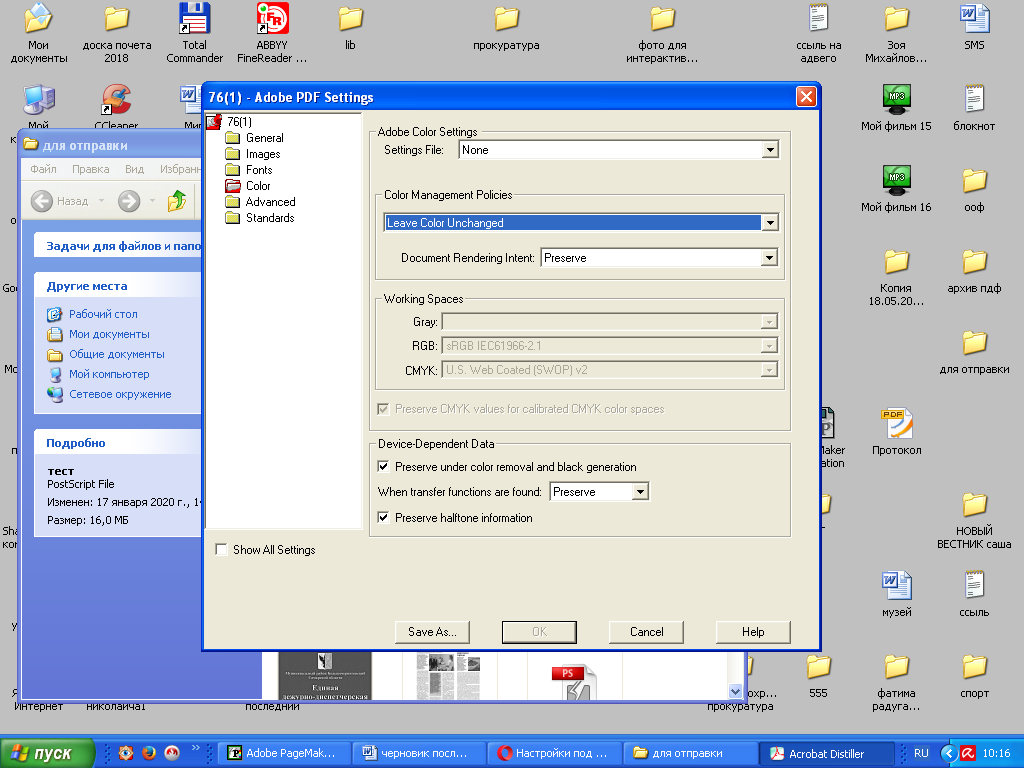The width and height of the screenshot is (1024, 768).
Task: Open the Файл menu in Explorer window
Action: [x=43, y=169]
